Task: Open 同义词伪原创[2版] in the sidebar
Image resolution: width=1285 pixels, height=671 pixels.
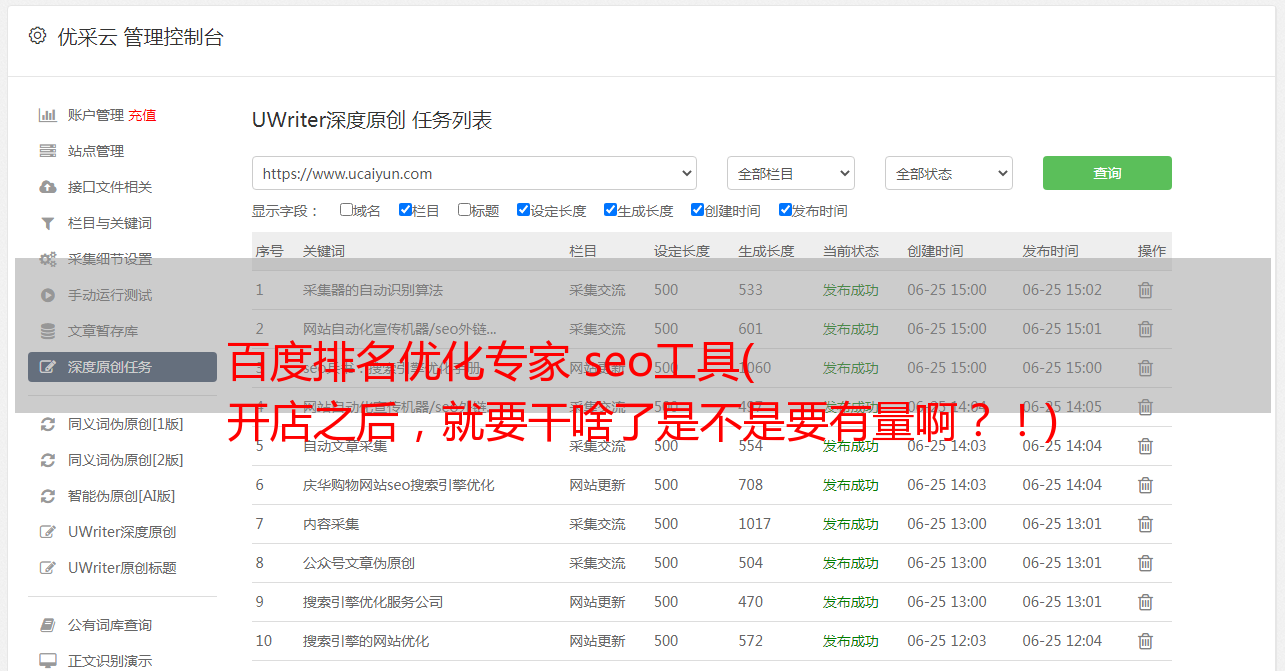Action: [x=125, y=460]
